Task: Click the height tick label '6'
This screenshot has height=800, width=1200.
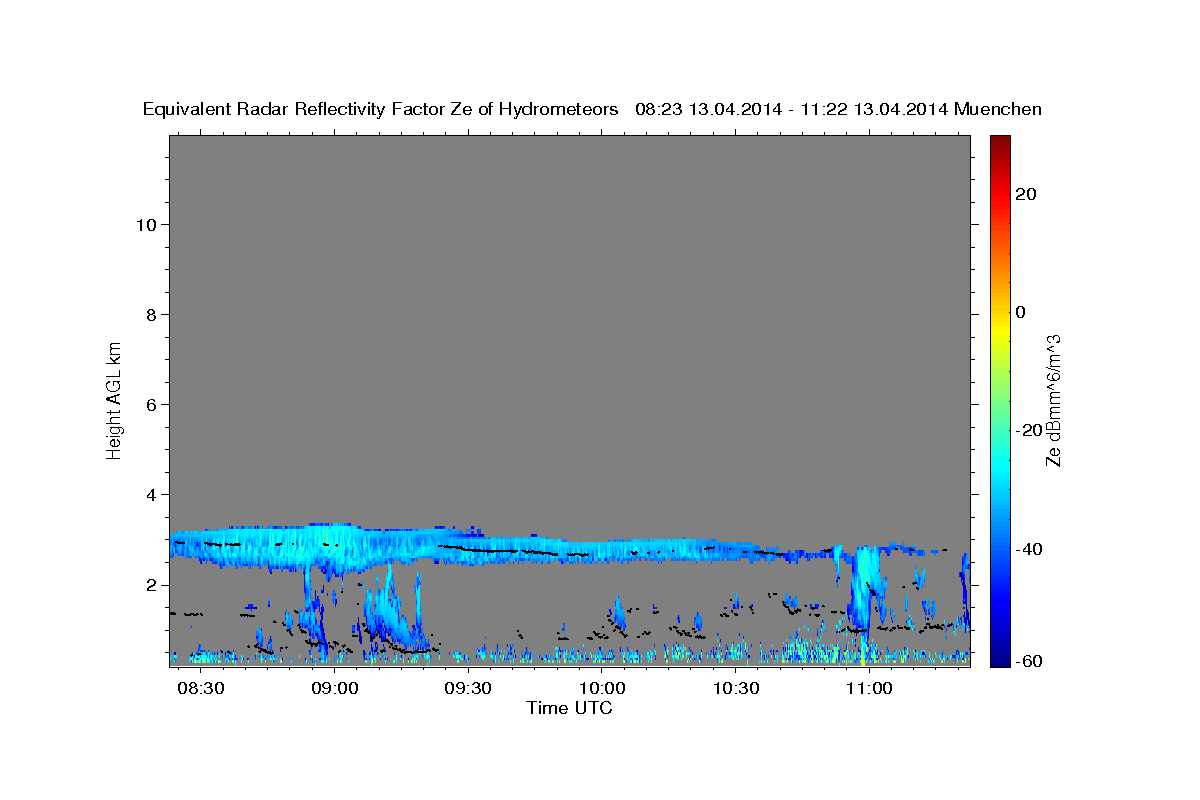Action: (152, 404)
